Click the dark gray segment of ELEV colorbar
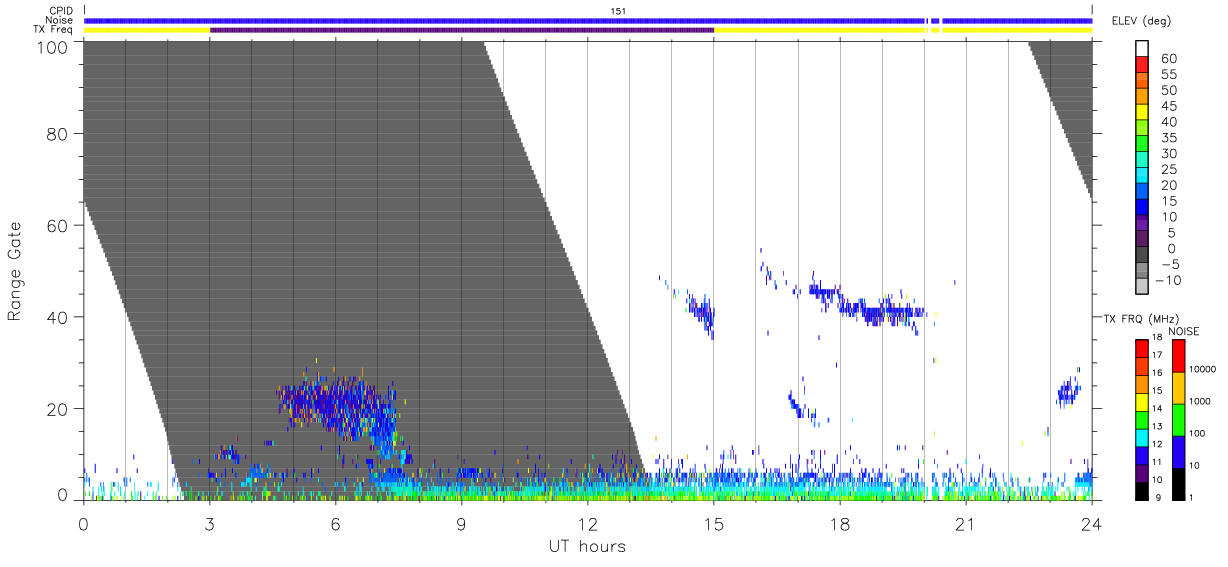The height and width of the screenshot is (567, 1228). [1143, 256]
